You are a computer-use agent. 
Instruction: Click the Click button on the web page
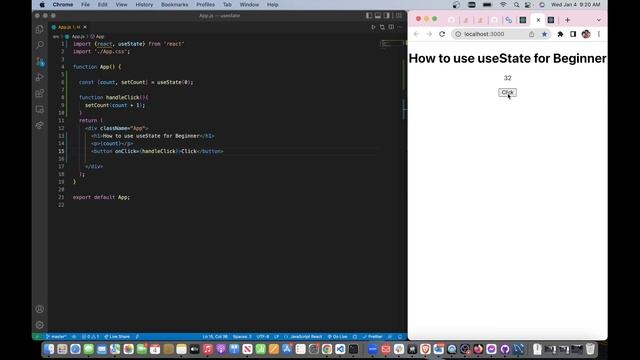click(x=507, y=93)
